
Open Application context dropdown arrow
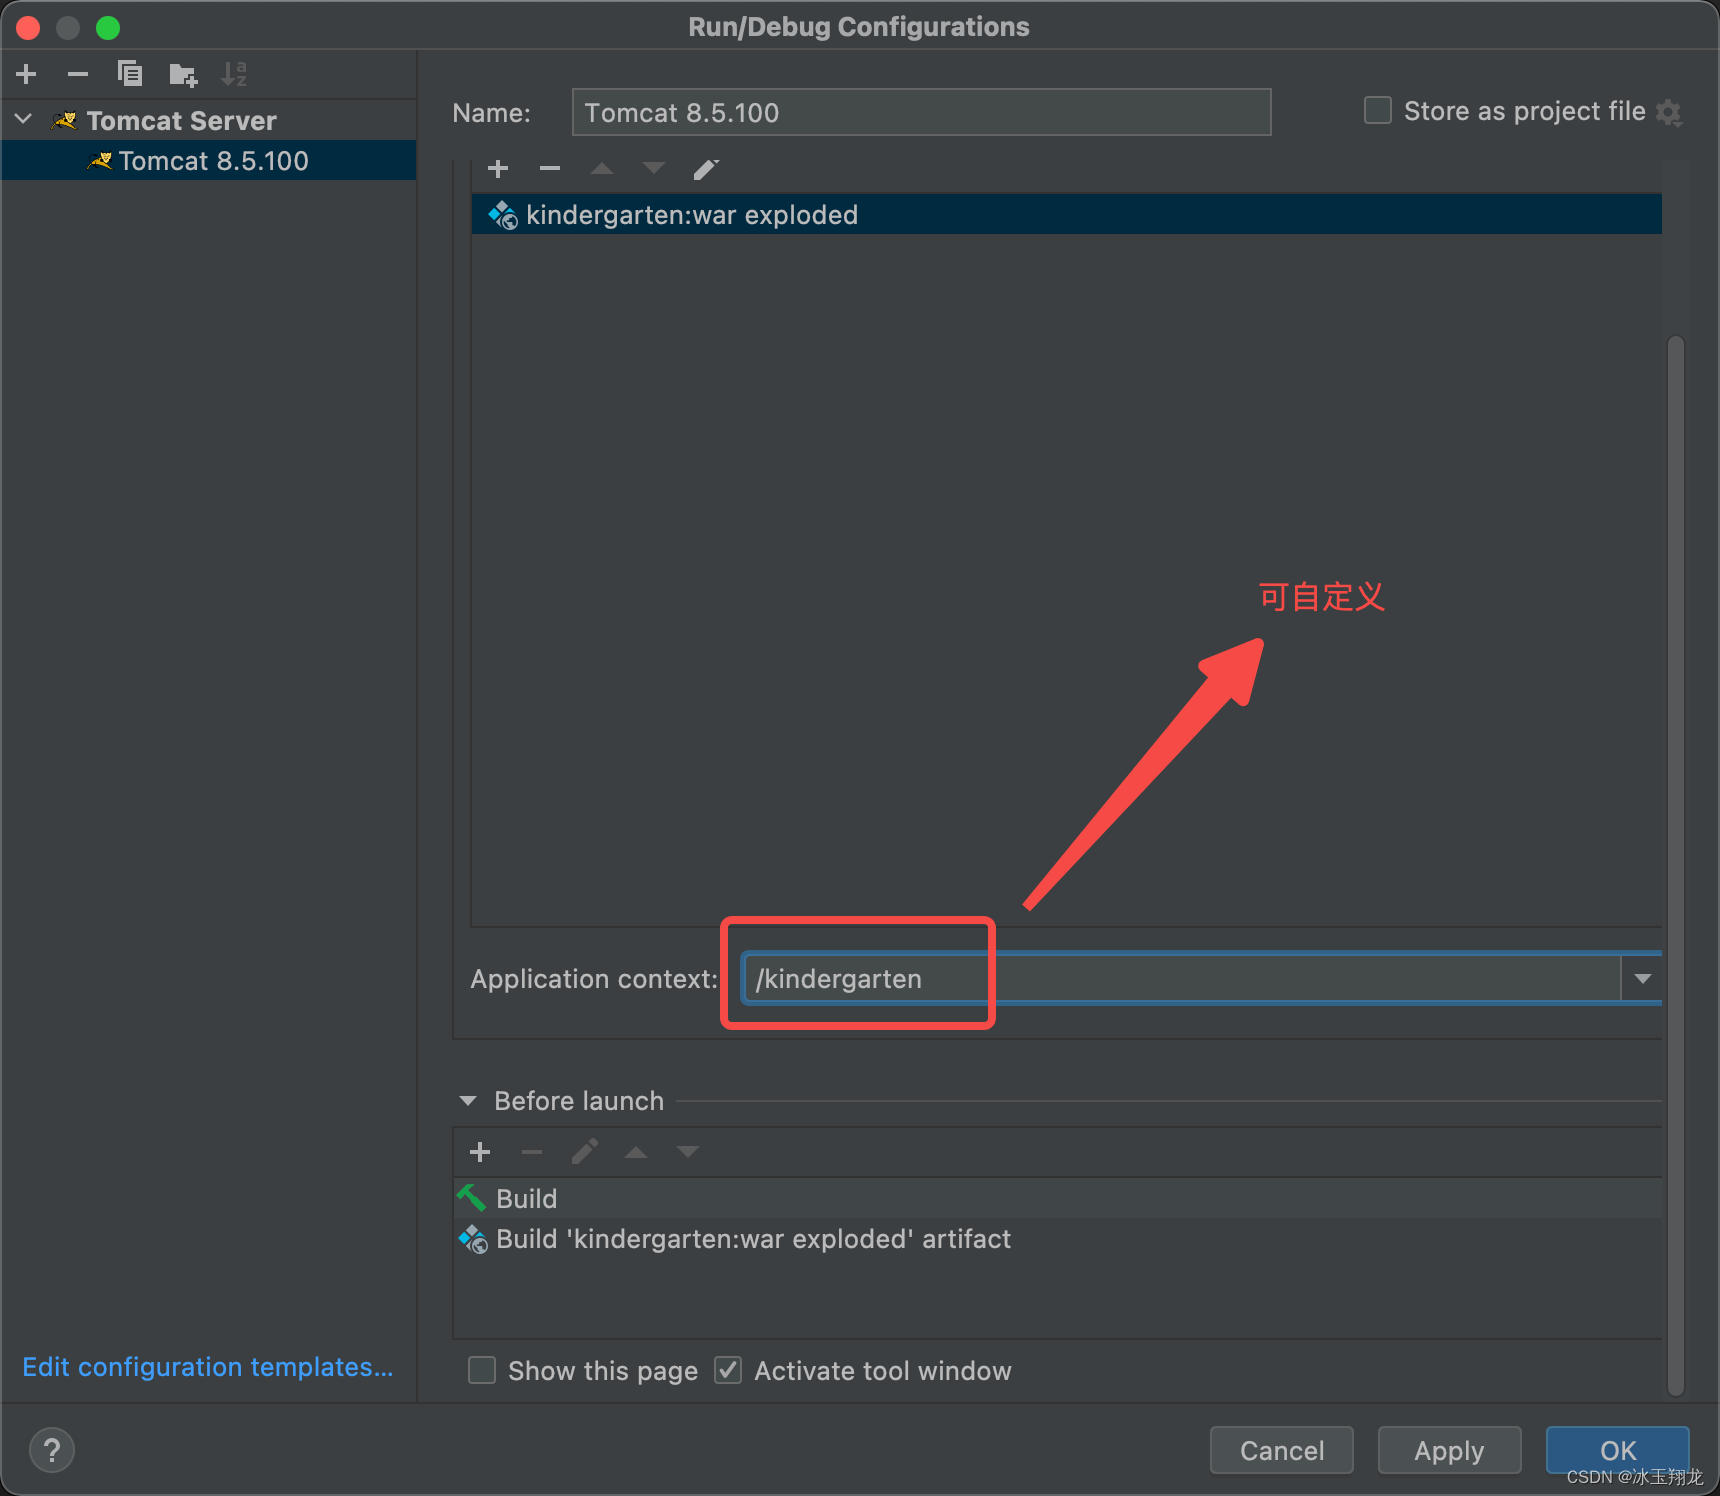pos(1642,978)
